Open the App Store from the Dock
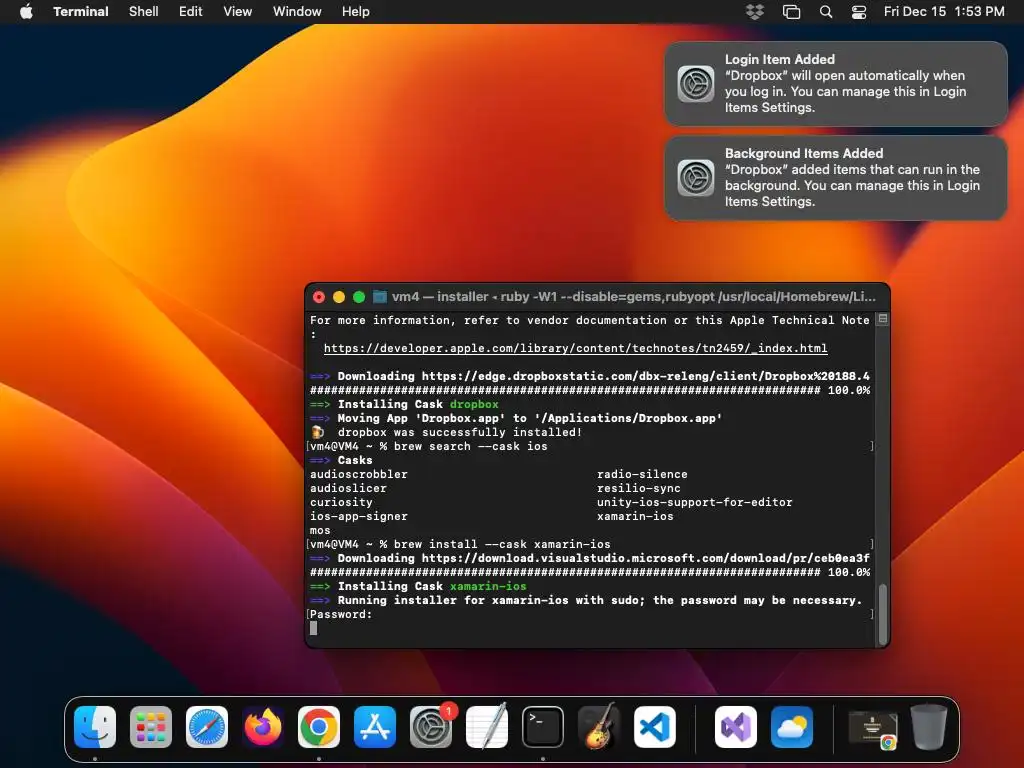Image resolution: width=1024 pixels, height=768 pixels. point(375,727)
